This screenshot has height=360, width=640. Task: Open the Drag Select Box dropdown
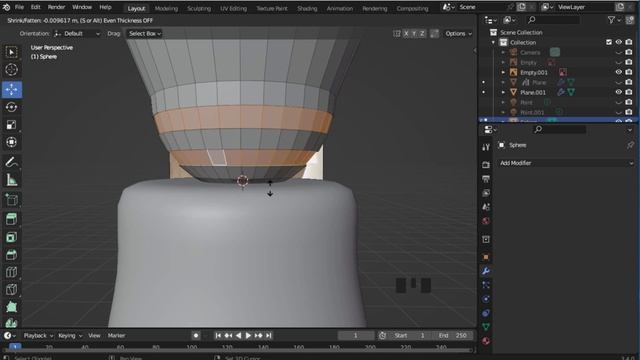tap(144, 33)
